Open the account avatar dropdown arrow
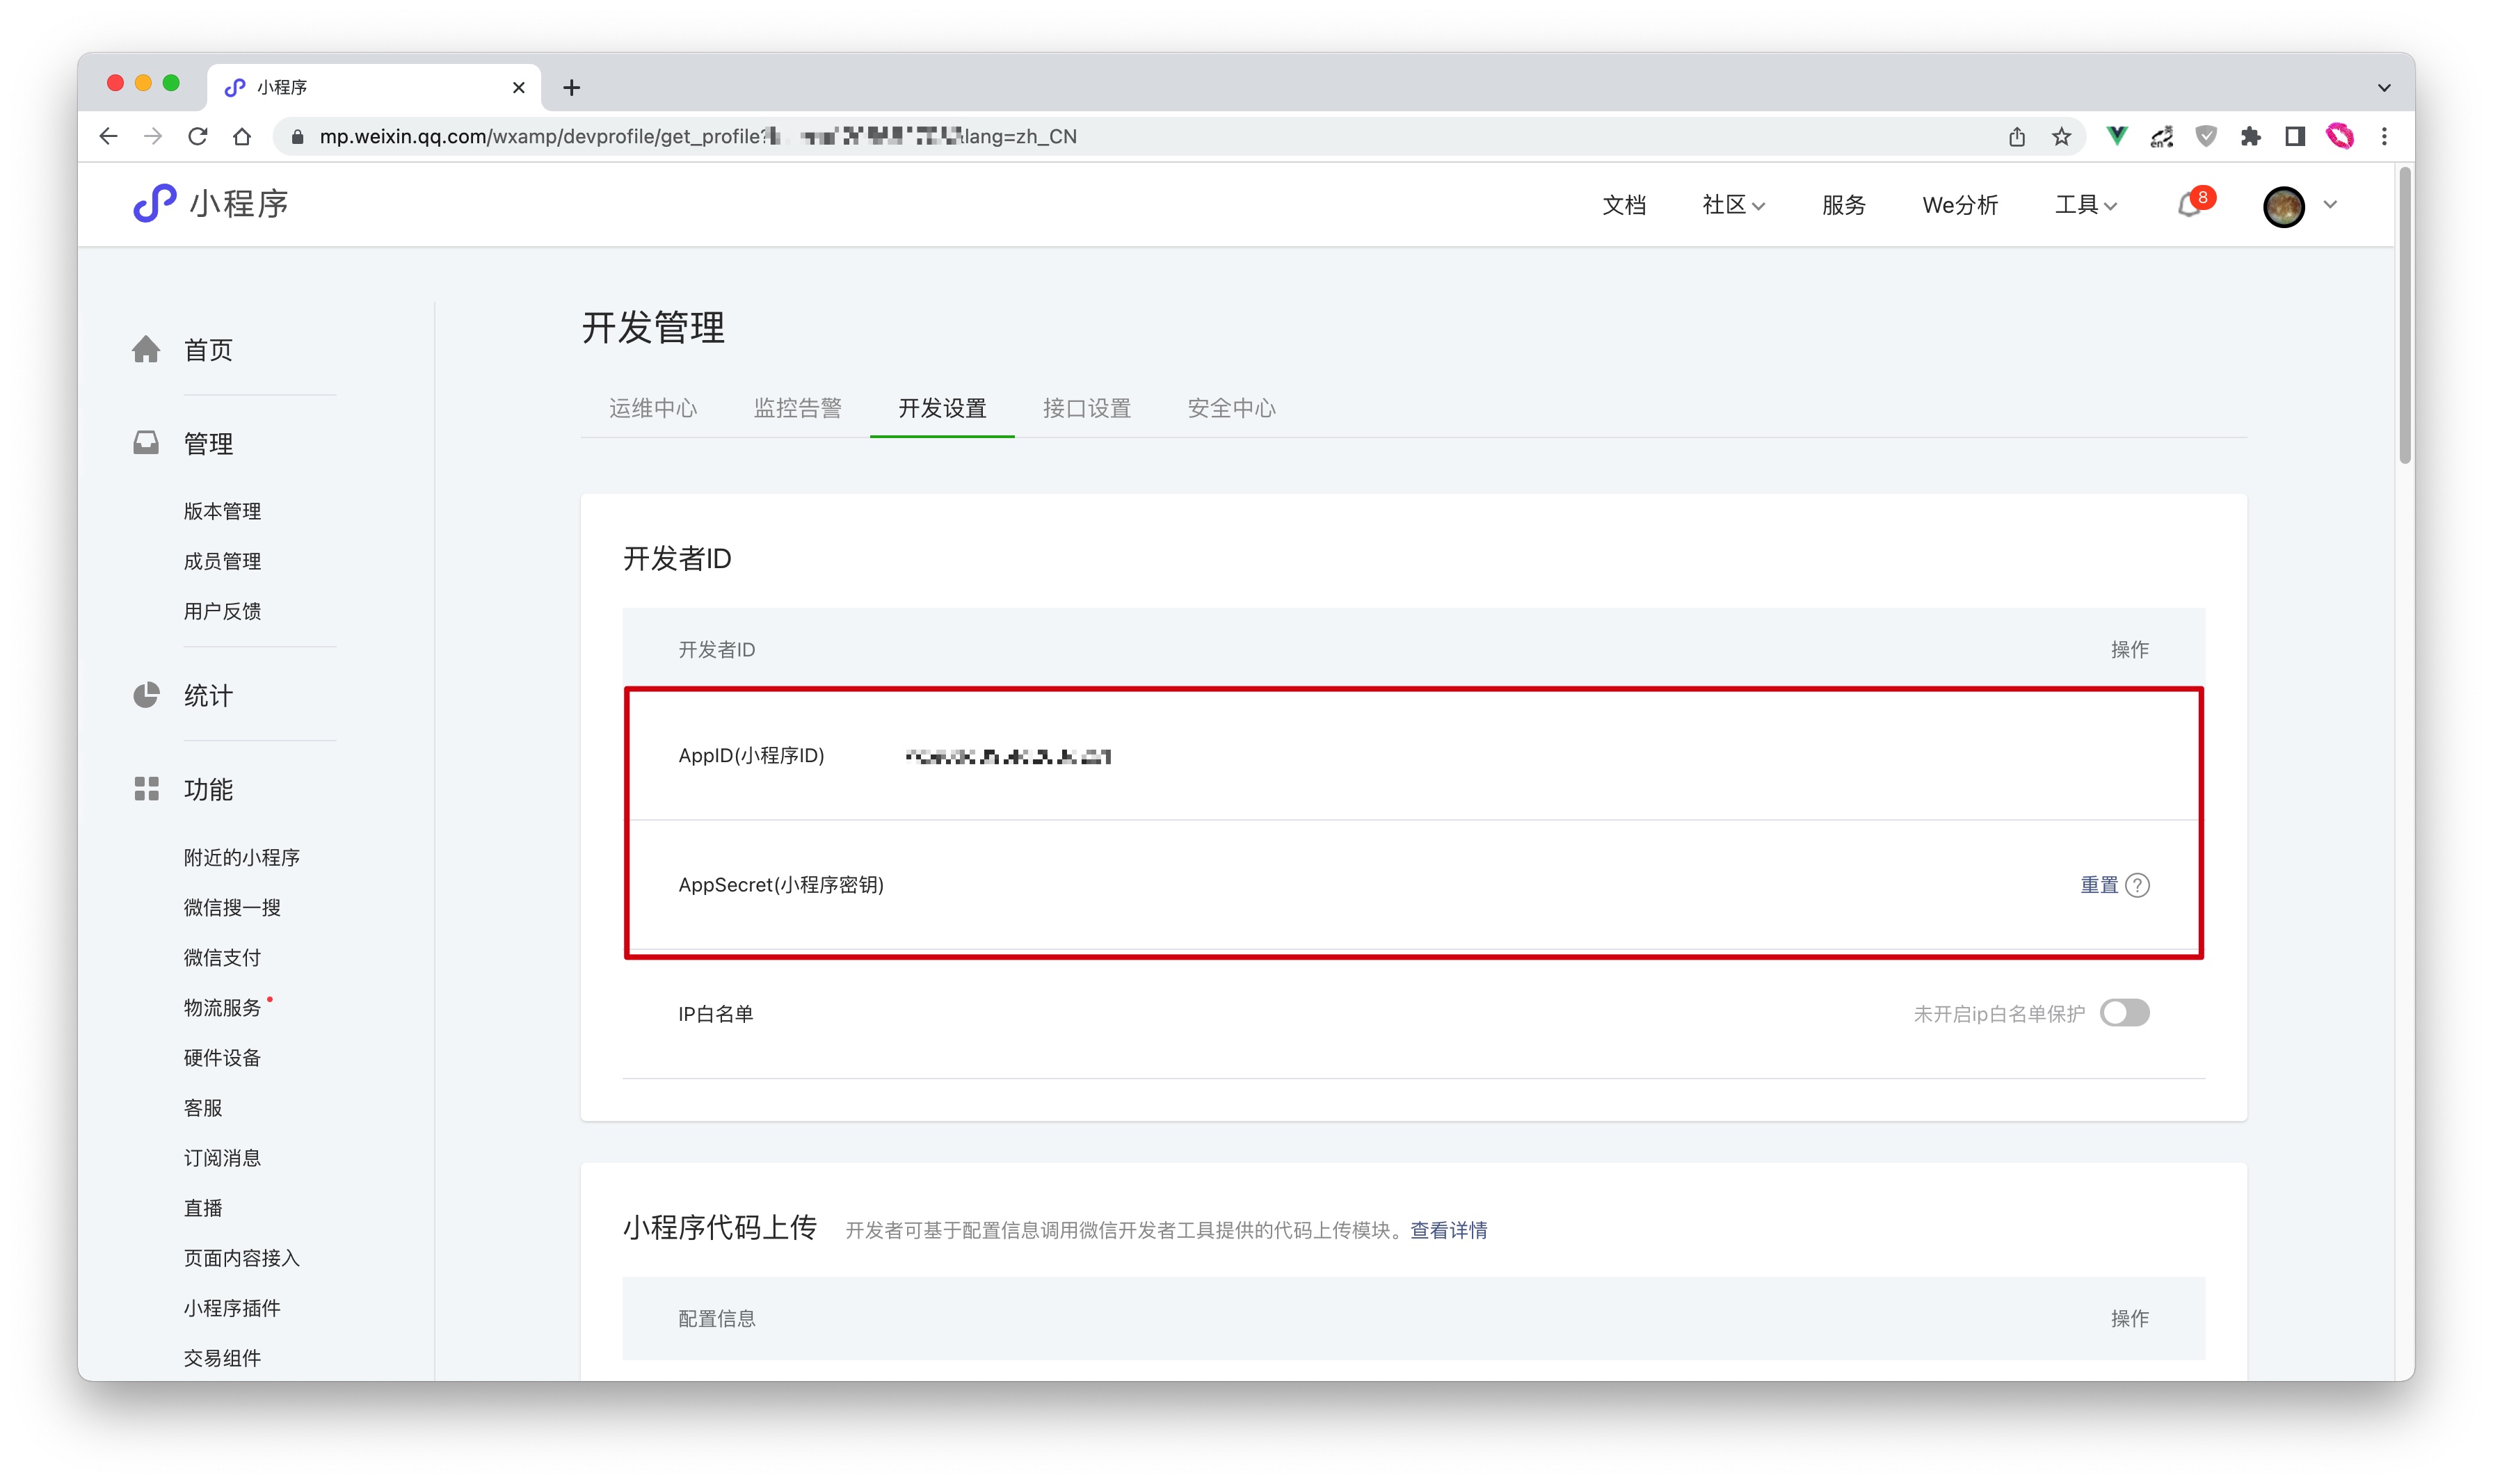 click(x=2330, y=205)
